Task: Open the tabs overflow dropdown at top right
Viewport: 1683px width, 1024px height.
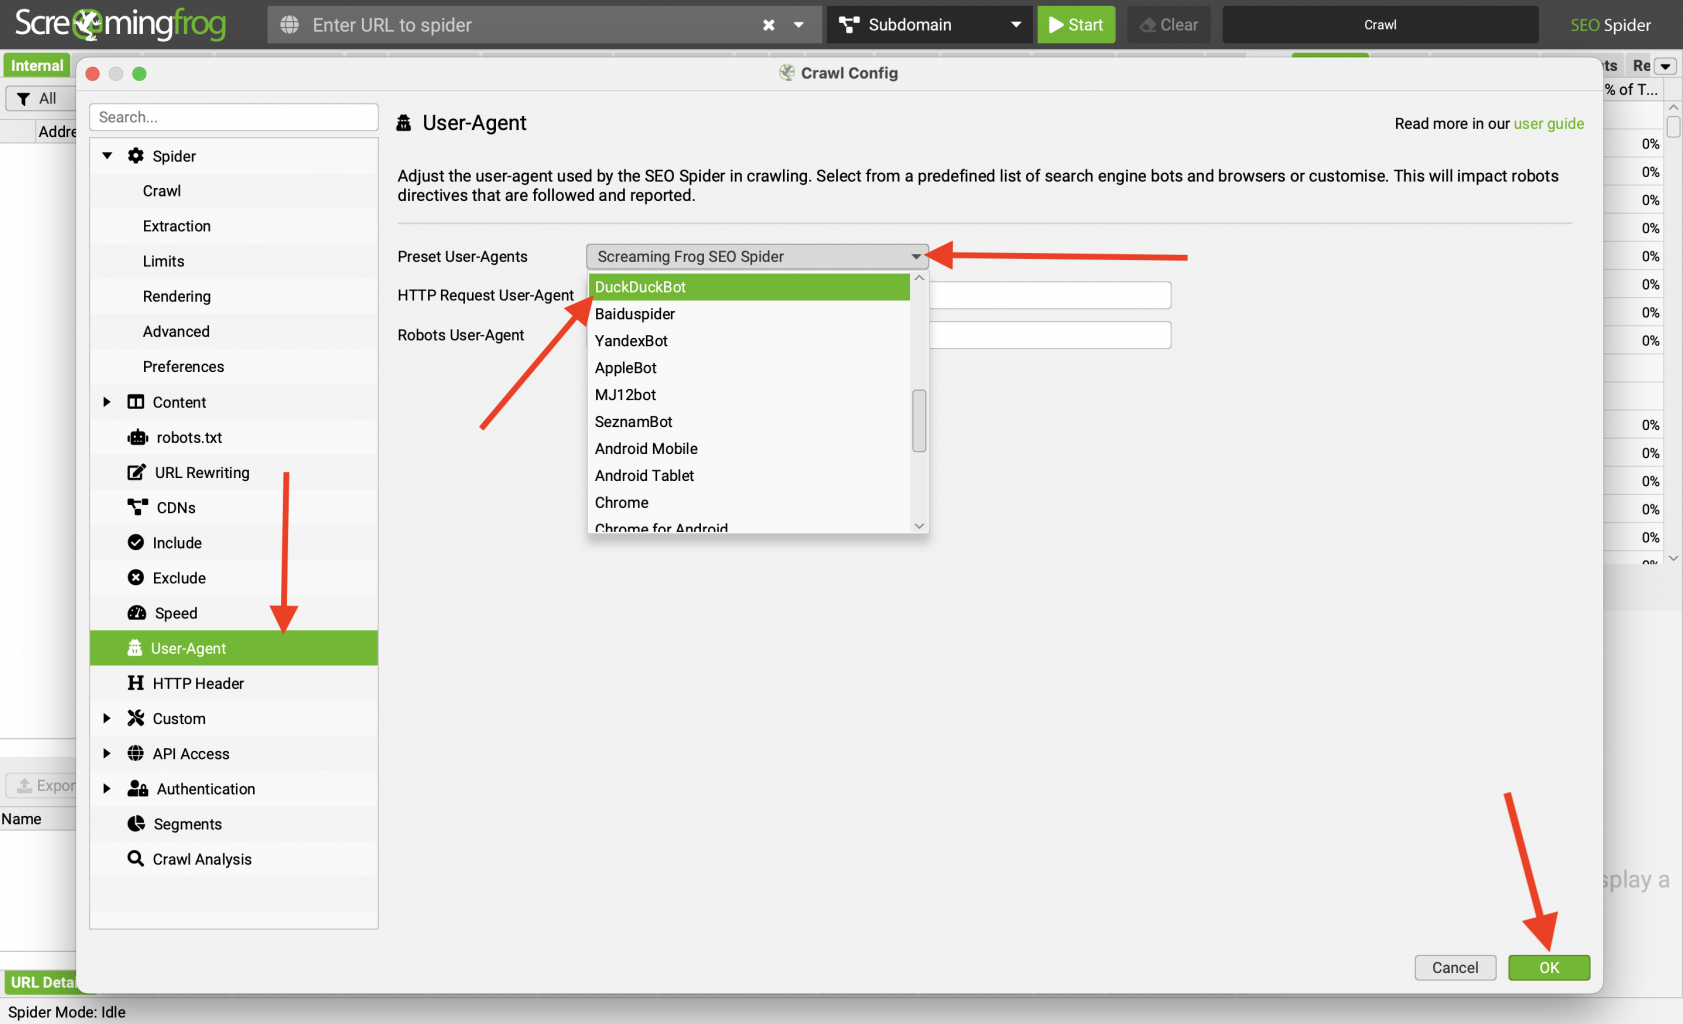Action: 1665,66
